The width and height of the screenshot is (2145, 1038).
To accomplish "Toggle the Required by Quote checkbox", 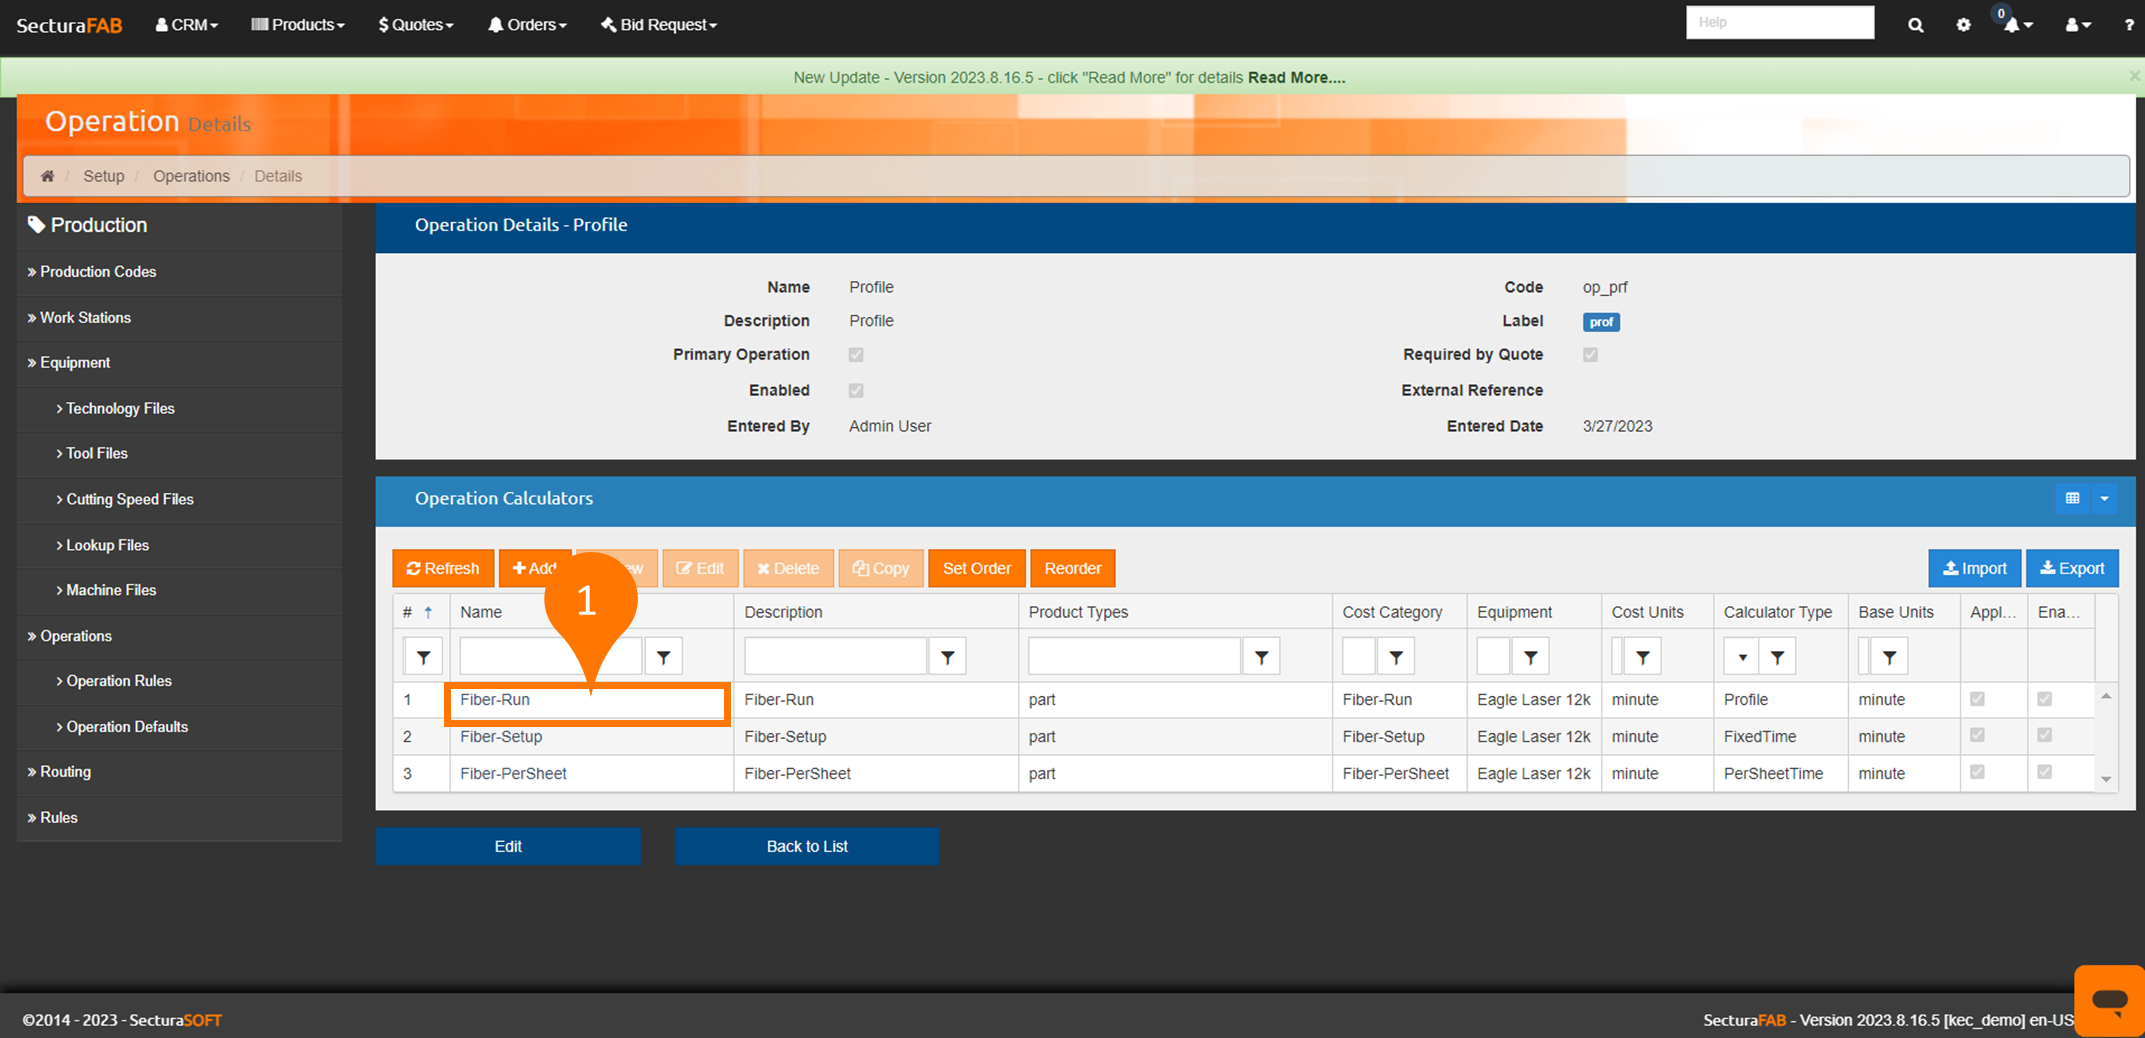I will point(1590,355).
